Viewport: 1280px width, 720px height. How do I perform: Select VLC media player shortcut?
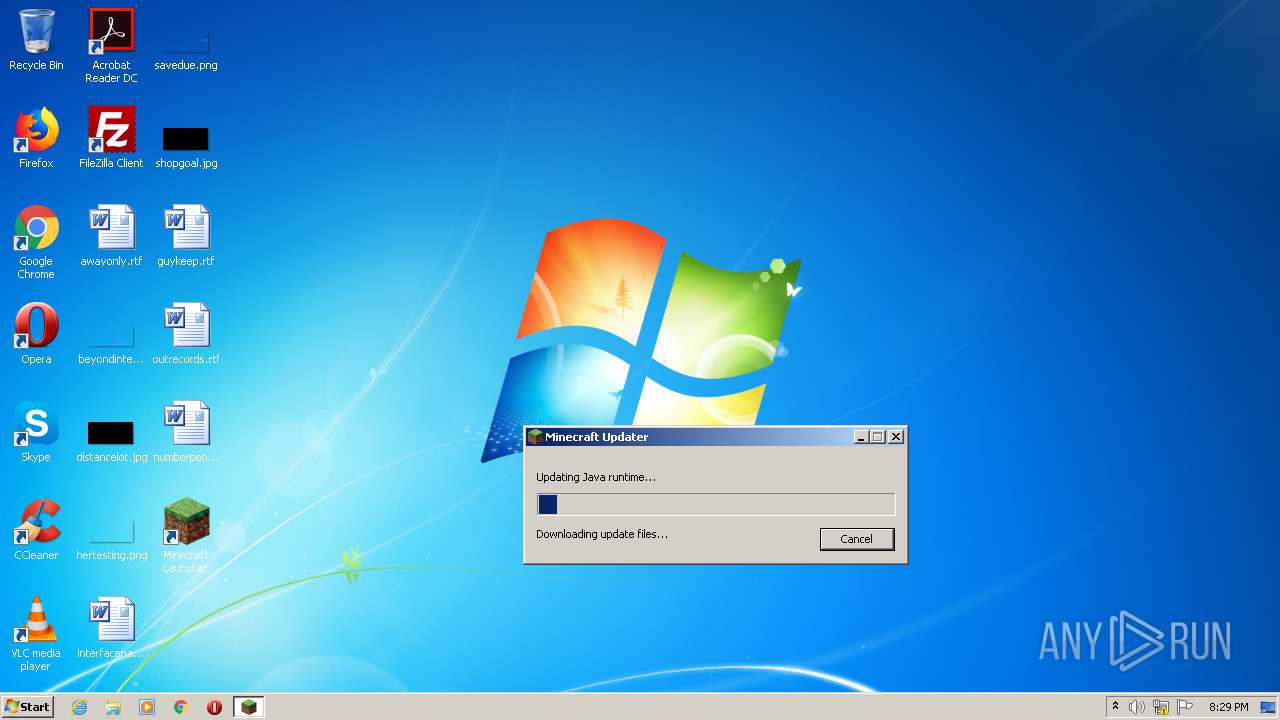point(36,634)
